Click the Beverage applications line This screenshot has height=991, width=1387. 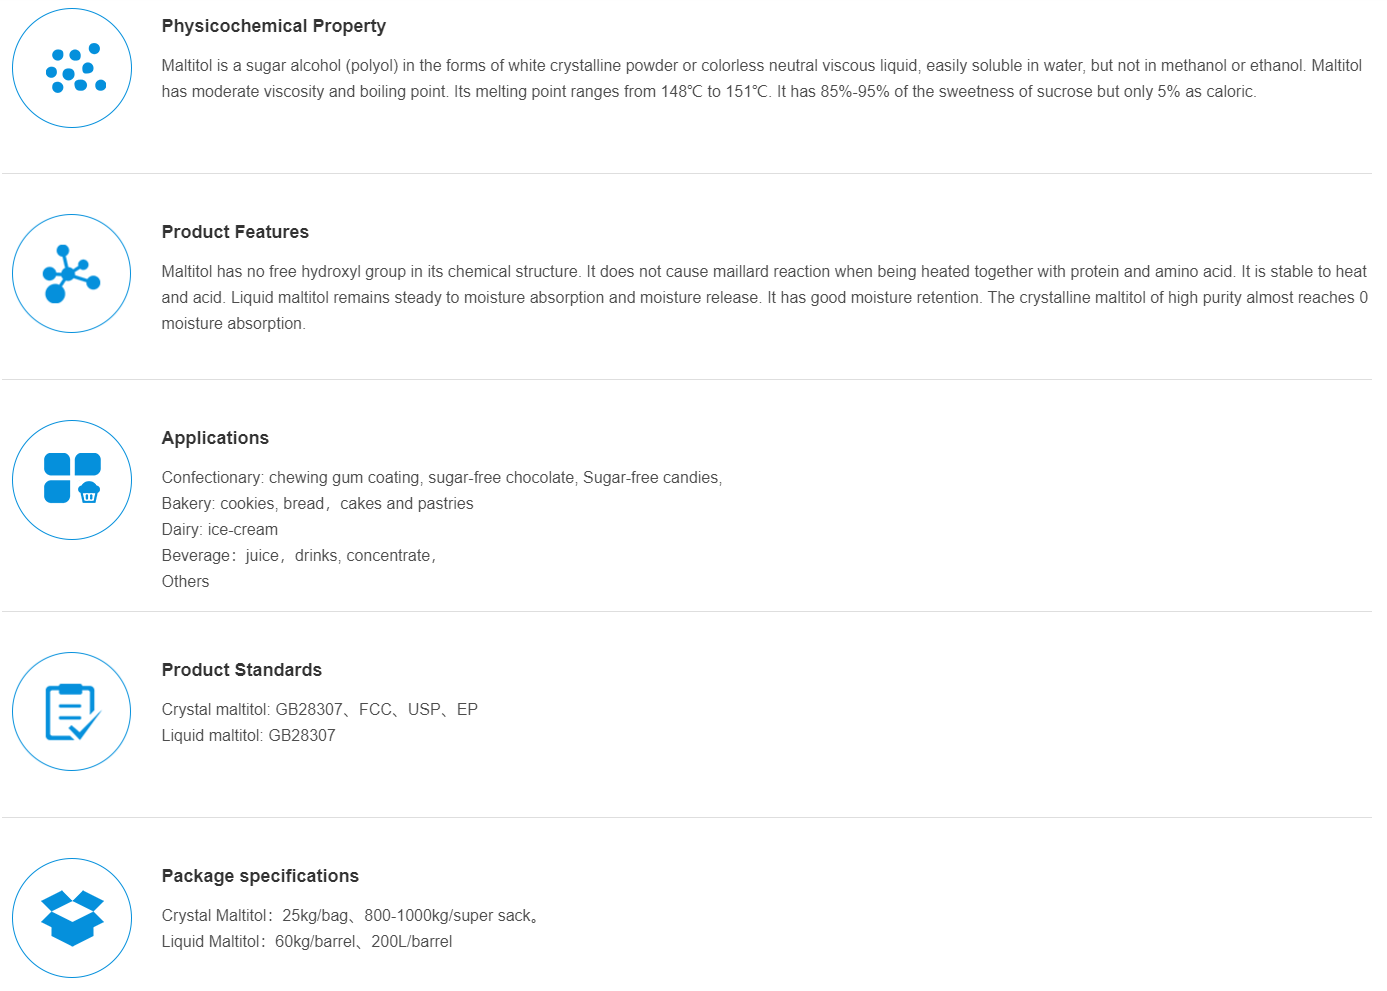tap(298, 556)
